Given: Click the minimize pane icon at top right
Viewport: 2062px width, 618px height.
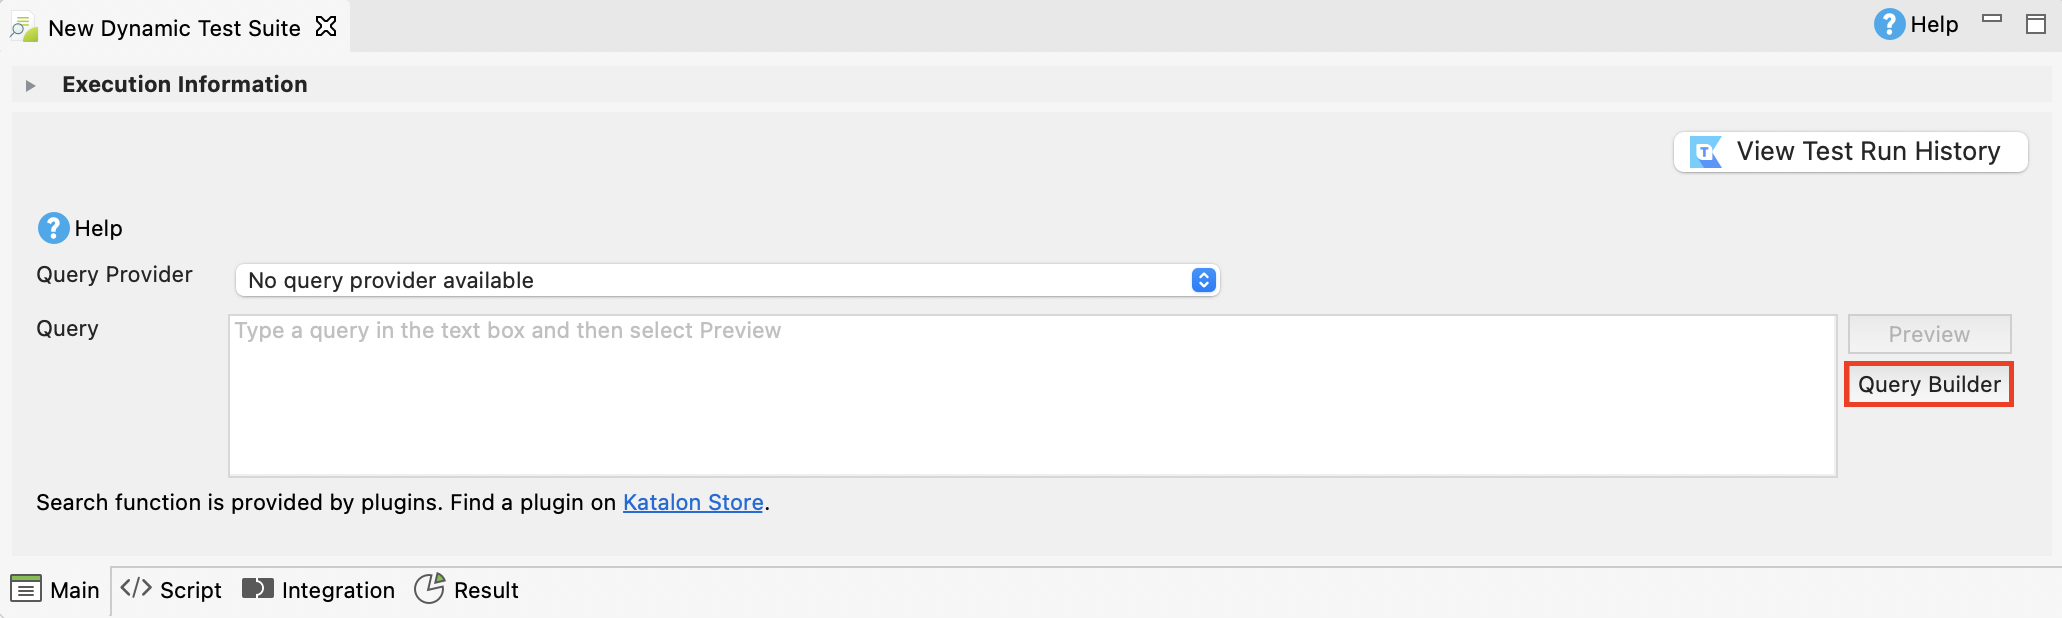Looking at the screenshot, I should (1993, 18).
